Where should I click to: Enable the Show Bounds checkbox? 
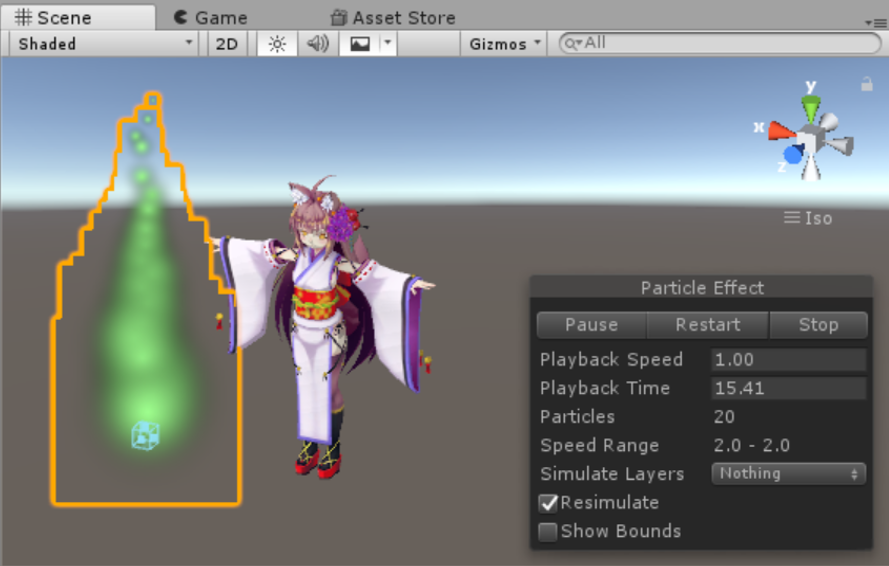pyautogui.click(x=548, y=532)
